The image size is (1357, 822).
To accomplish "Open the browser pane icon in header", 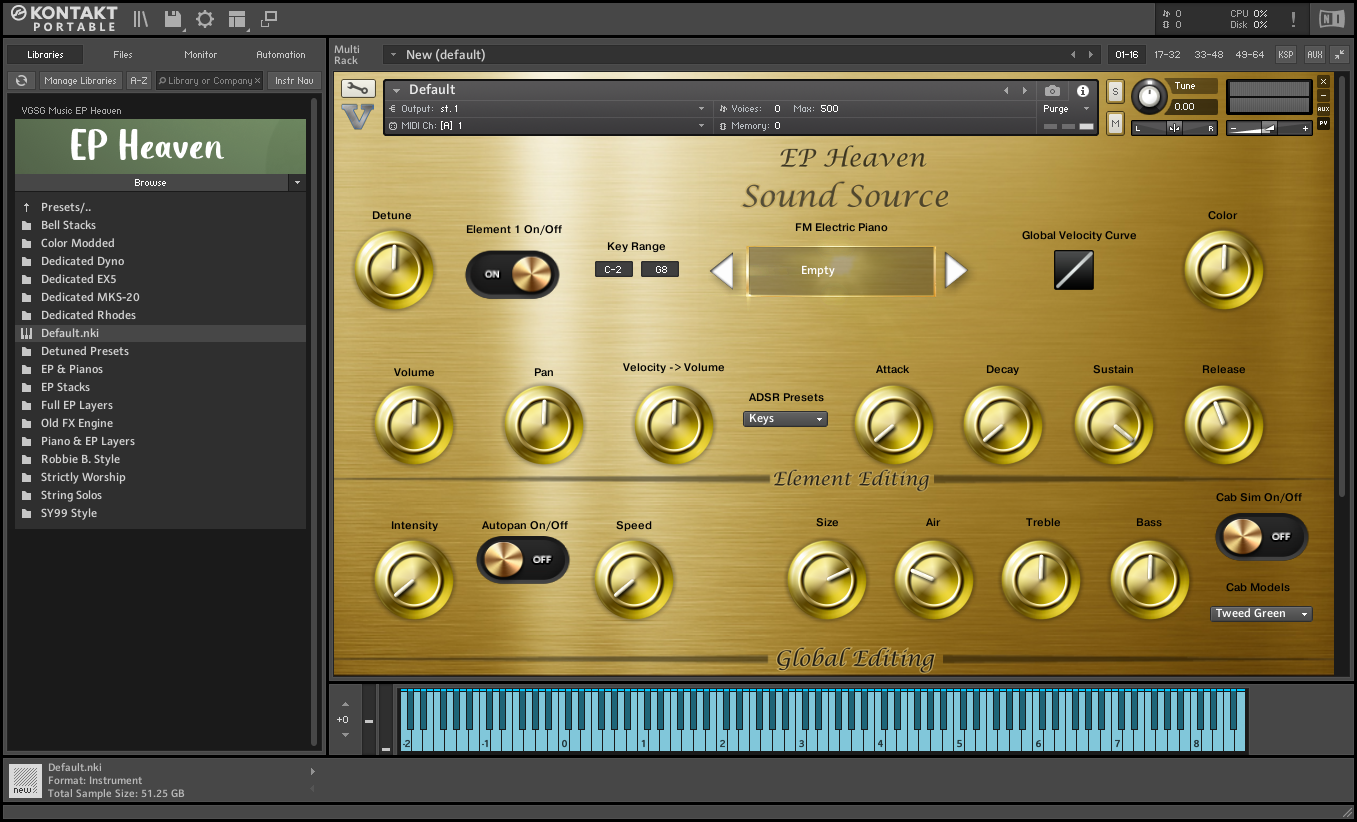I will 140,19.
